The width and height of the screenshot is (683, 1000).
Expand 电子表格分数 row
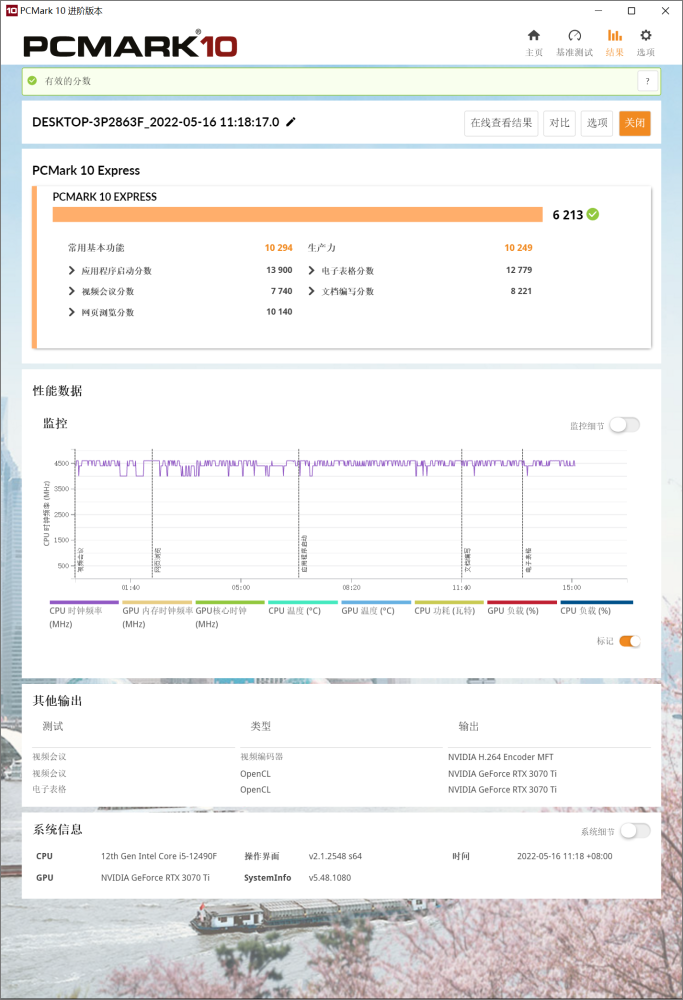311,270
